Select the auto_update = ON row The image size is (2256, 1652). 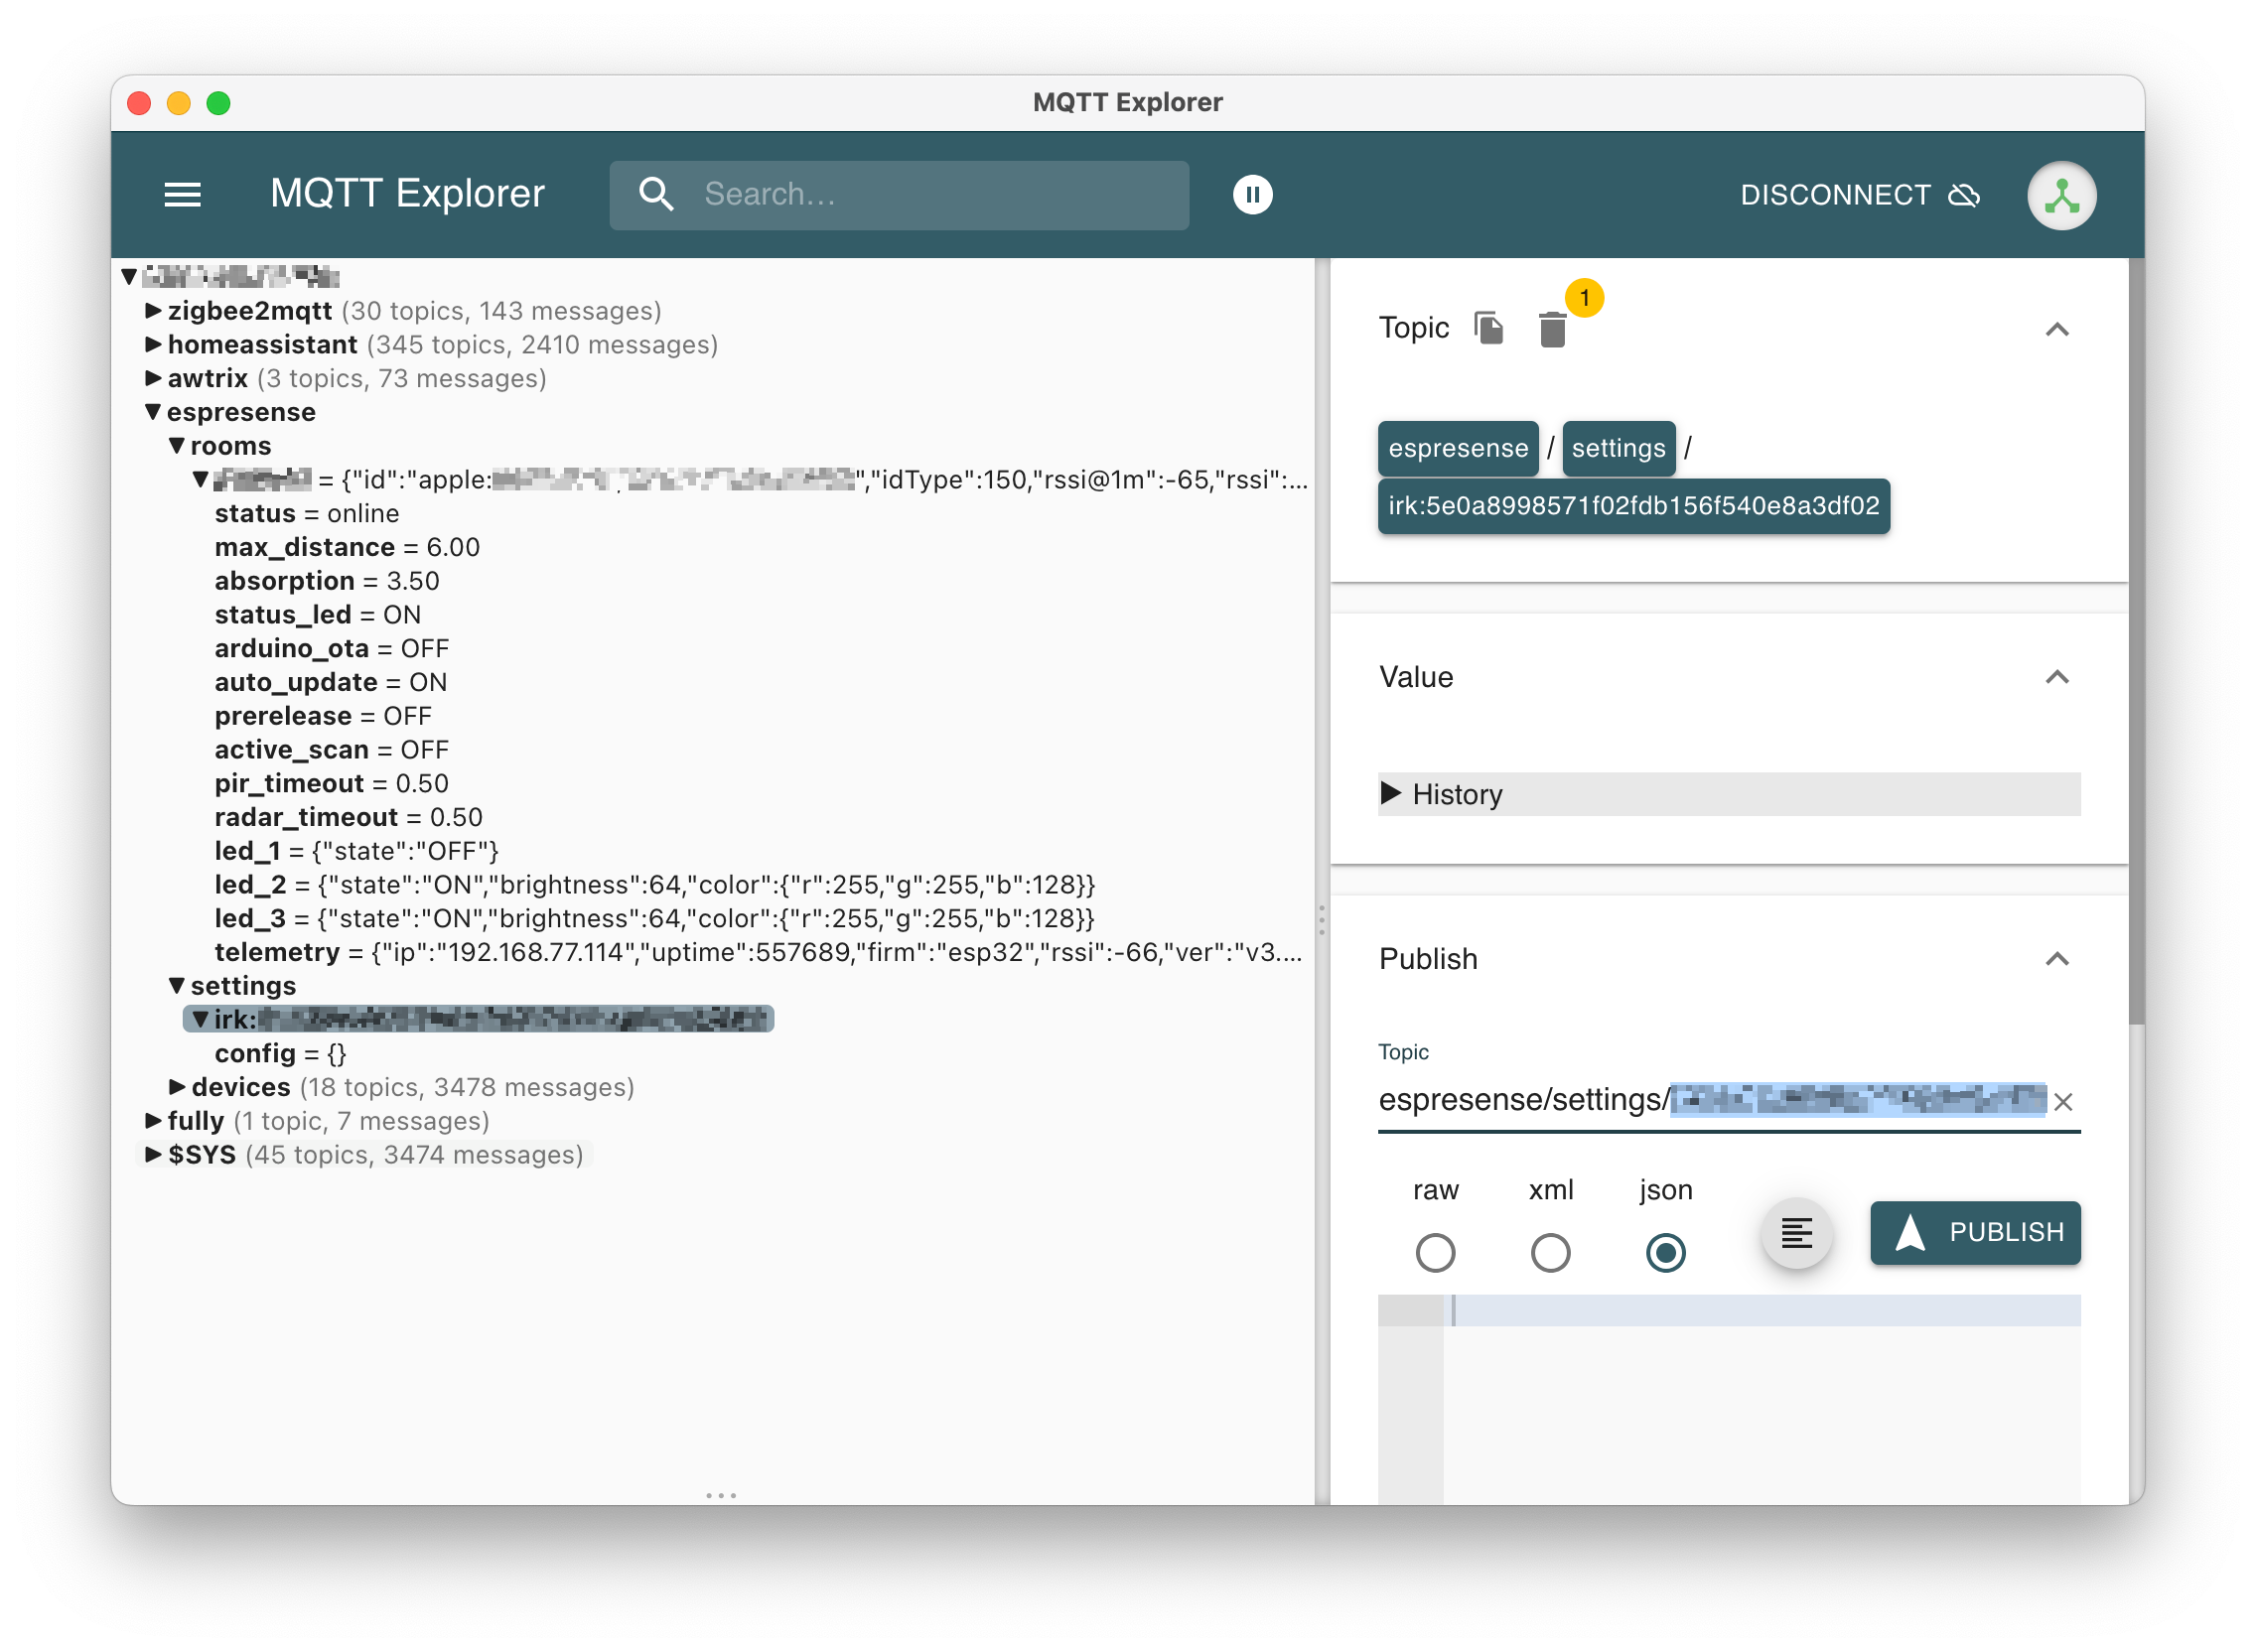tap(330, 683)
